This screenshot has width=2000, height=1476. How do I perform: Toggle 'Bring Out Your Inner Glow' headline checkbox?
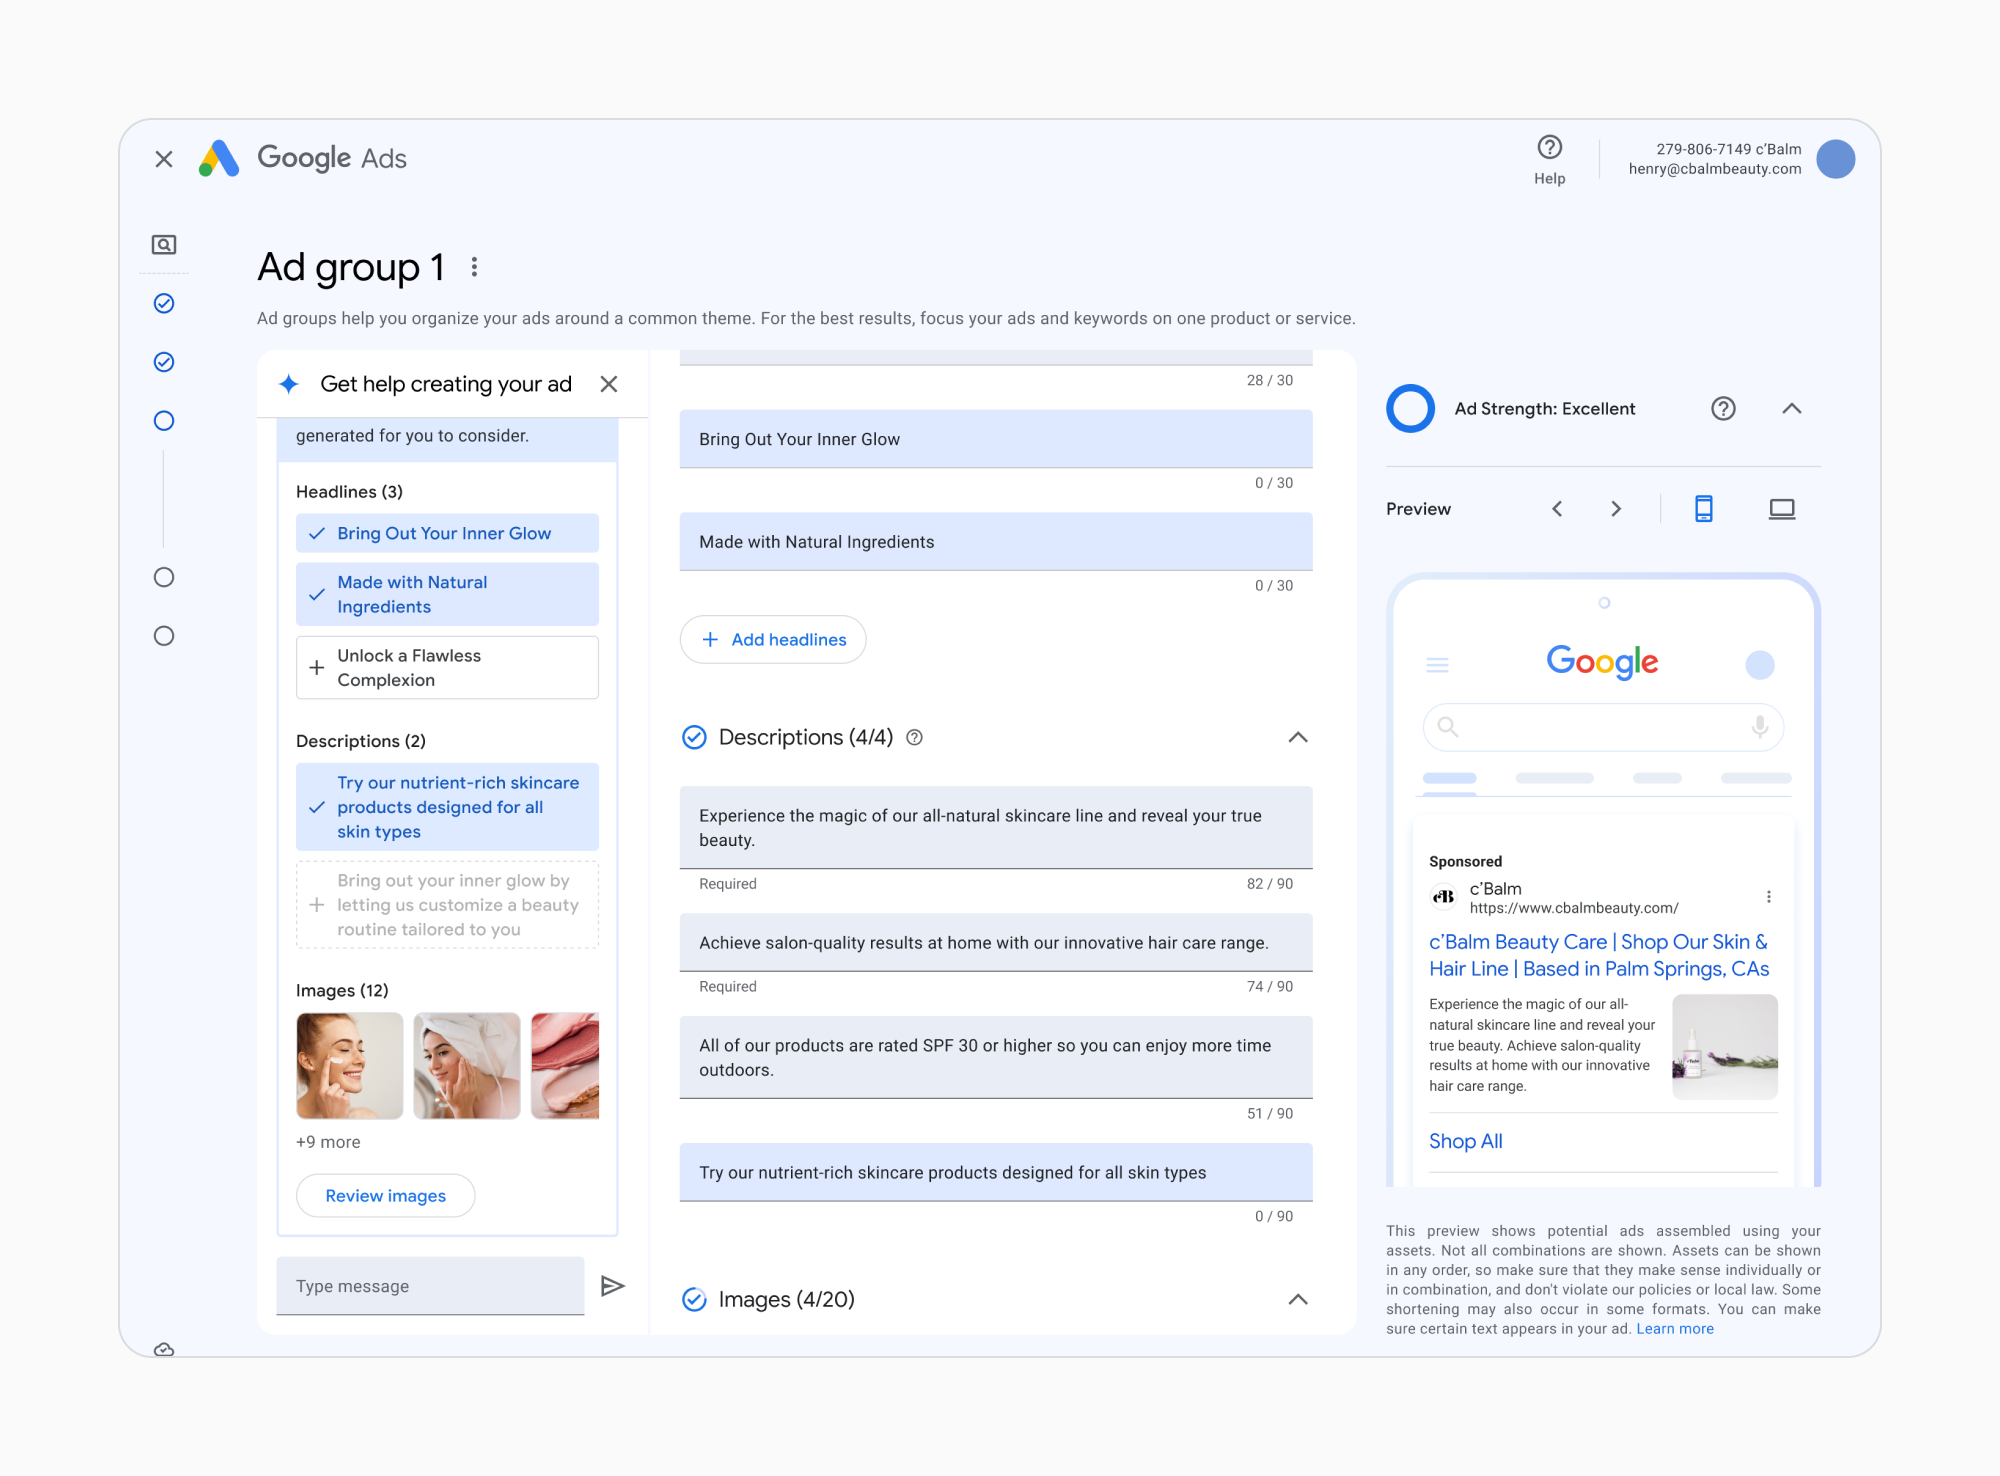pos(318,532)
